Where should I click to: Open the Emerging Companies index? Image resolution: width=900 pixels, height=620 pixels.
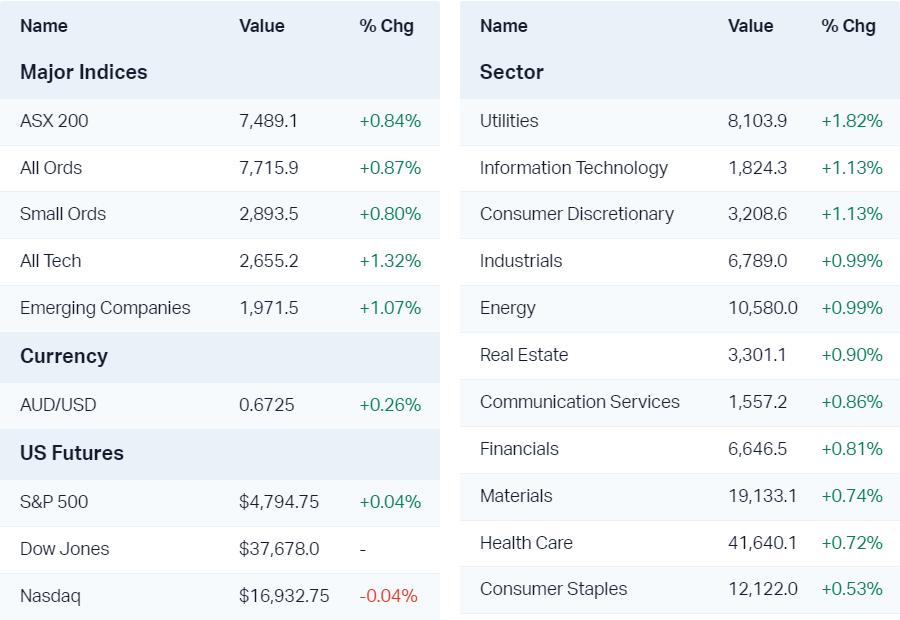point(105,308)
